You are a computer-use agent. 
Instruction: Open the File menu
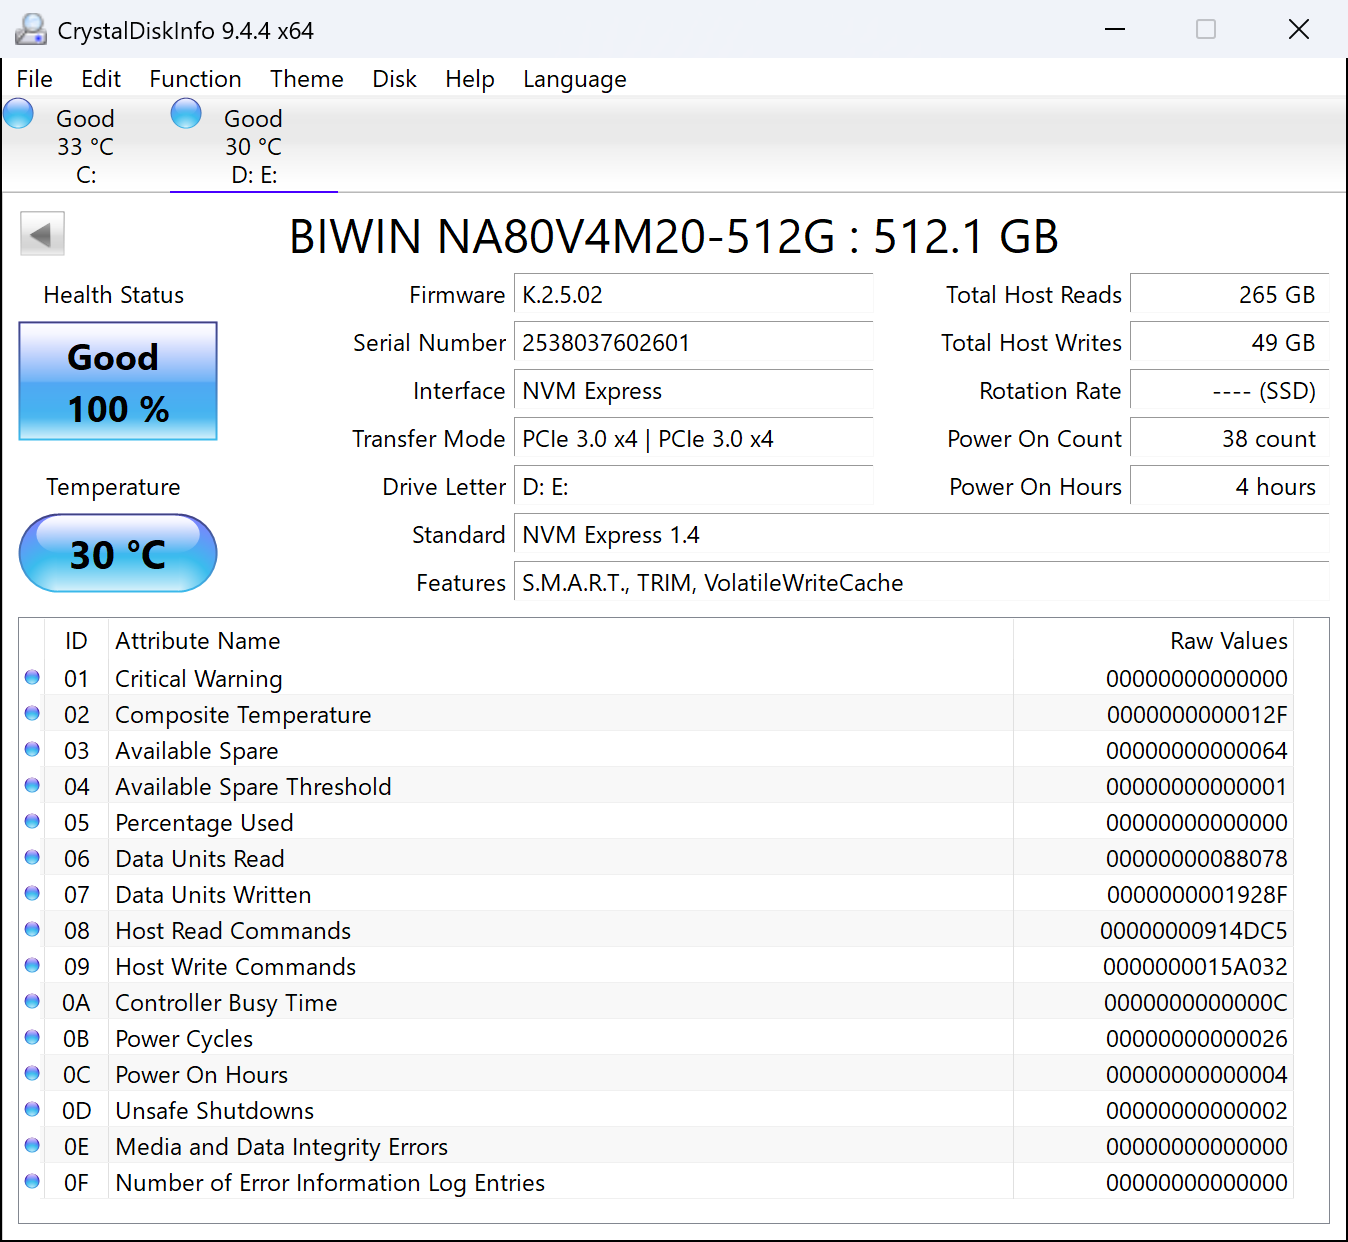(35, 79)
